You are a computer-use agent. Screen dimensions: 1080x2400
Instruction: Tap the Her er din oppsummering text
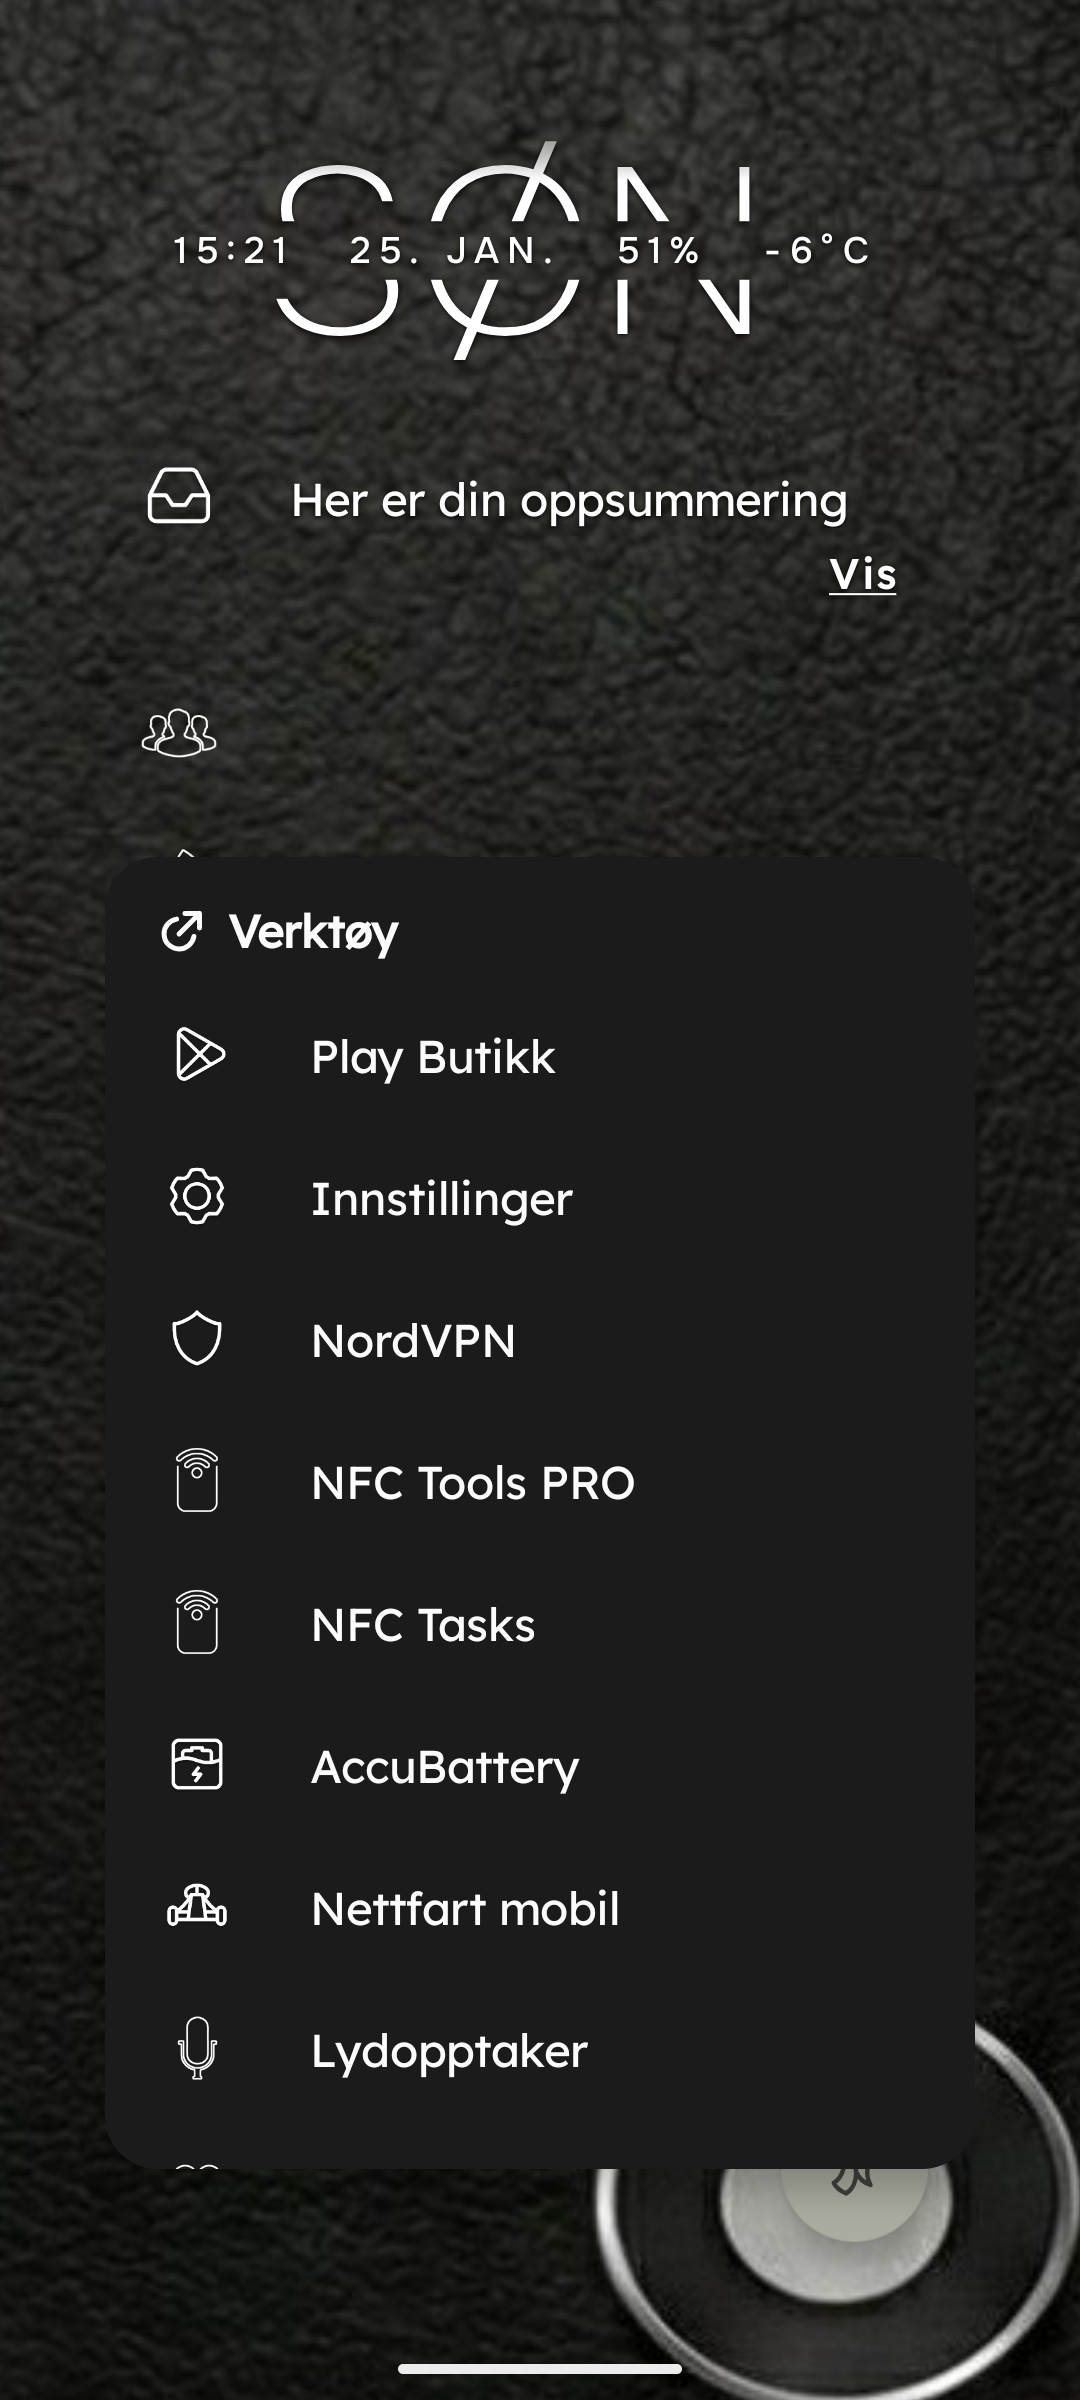tap(569, 501)
